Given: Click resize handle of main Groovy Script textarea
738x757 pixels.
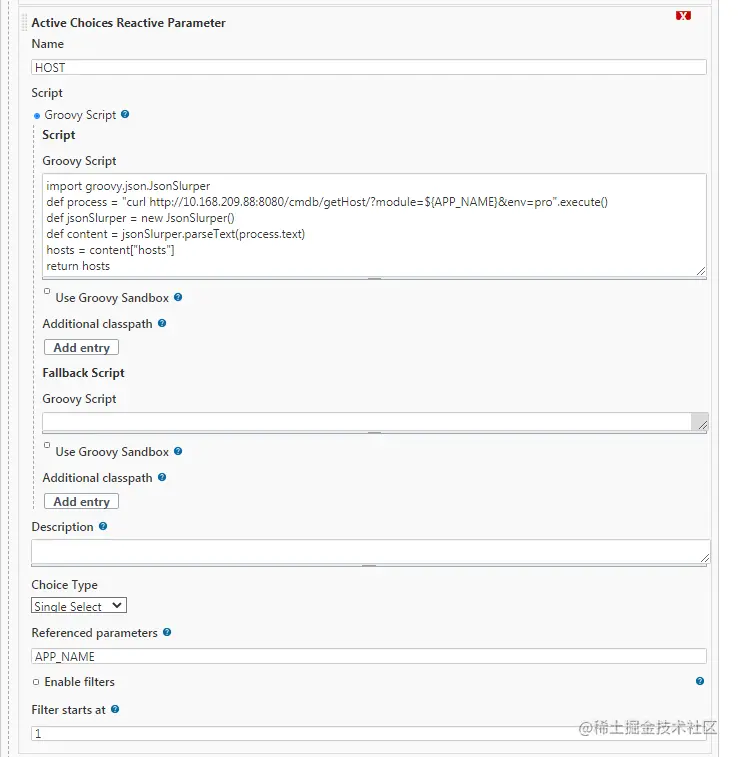Looking at the screenshot, I should pos(701,270).
